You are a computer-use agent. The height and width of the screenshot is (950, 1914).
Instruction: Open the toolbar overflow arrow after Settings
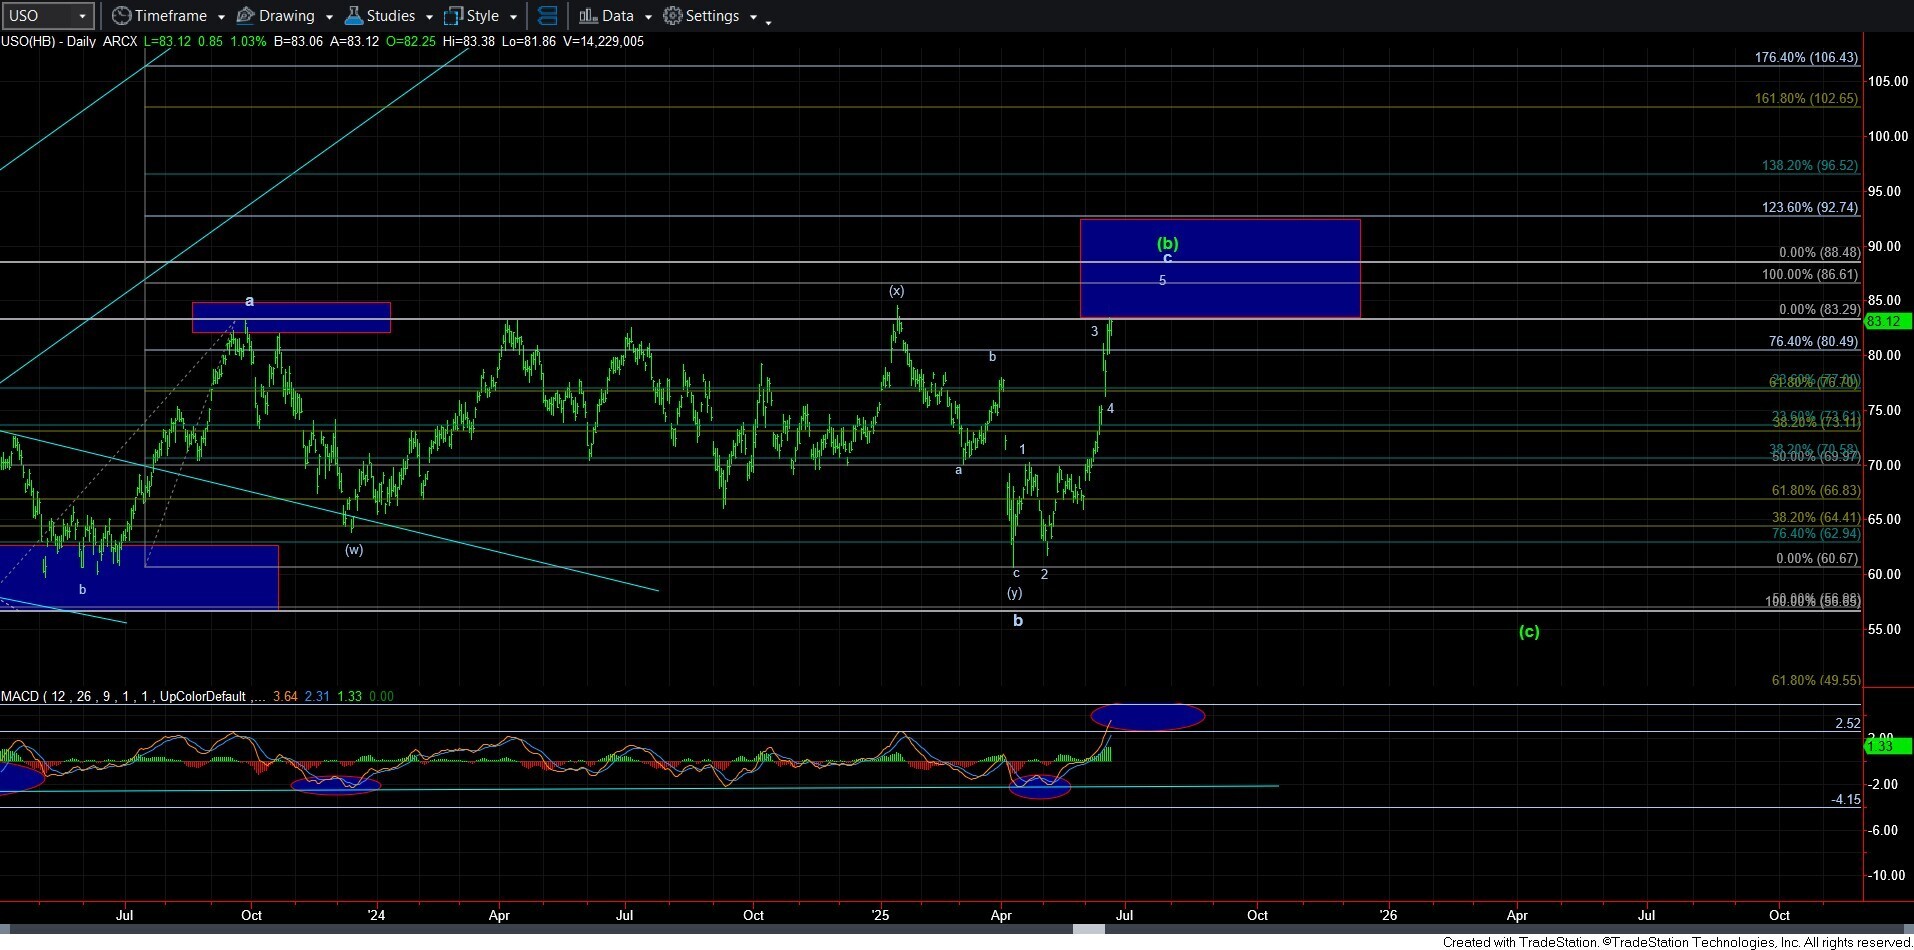pos(768,21)
